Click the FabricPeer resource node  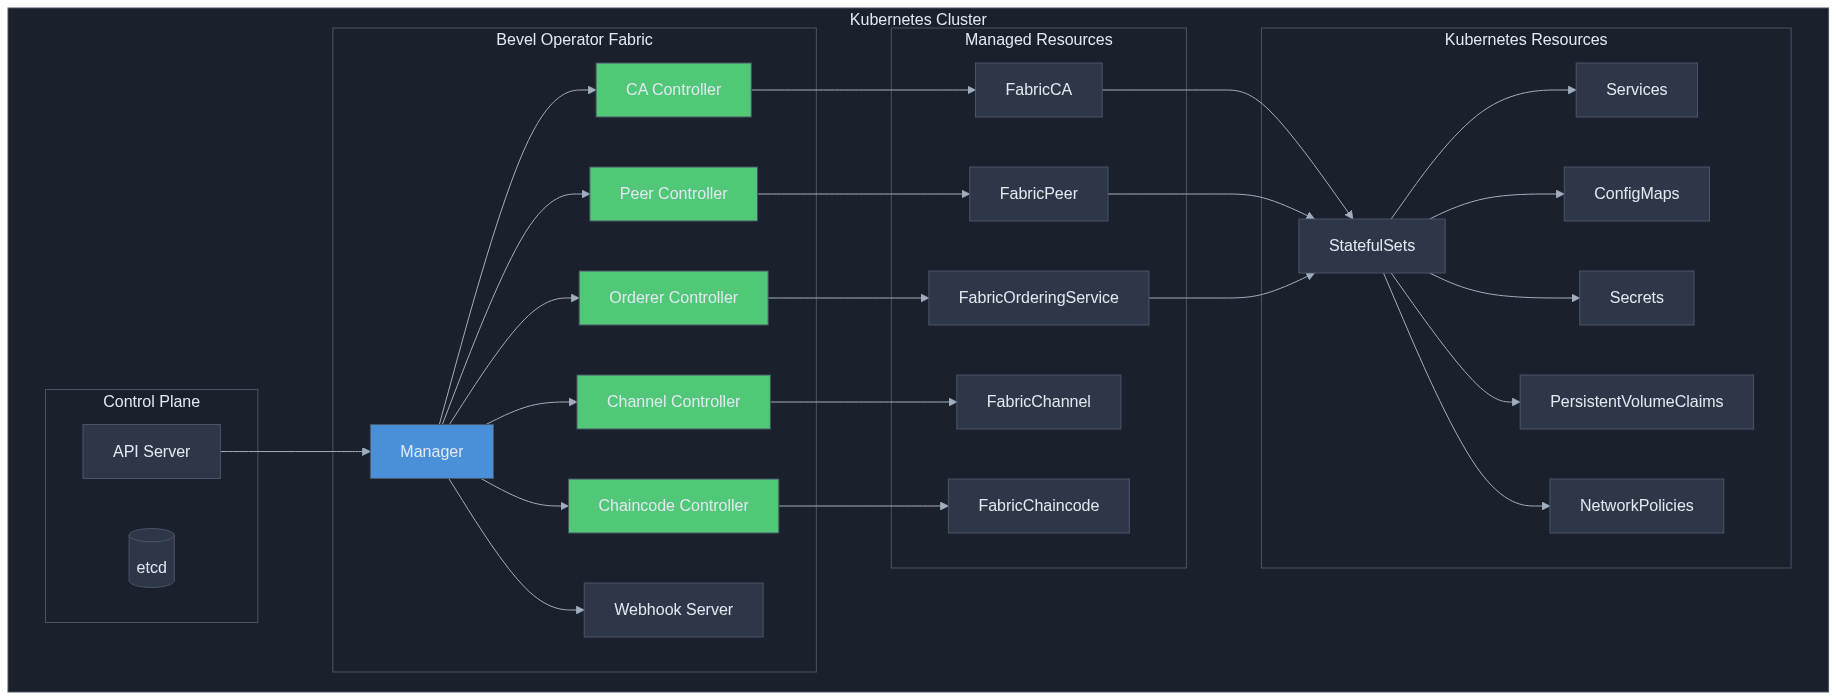tap(1038, 194)
